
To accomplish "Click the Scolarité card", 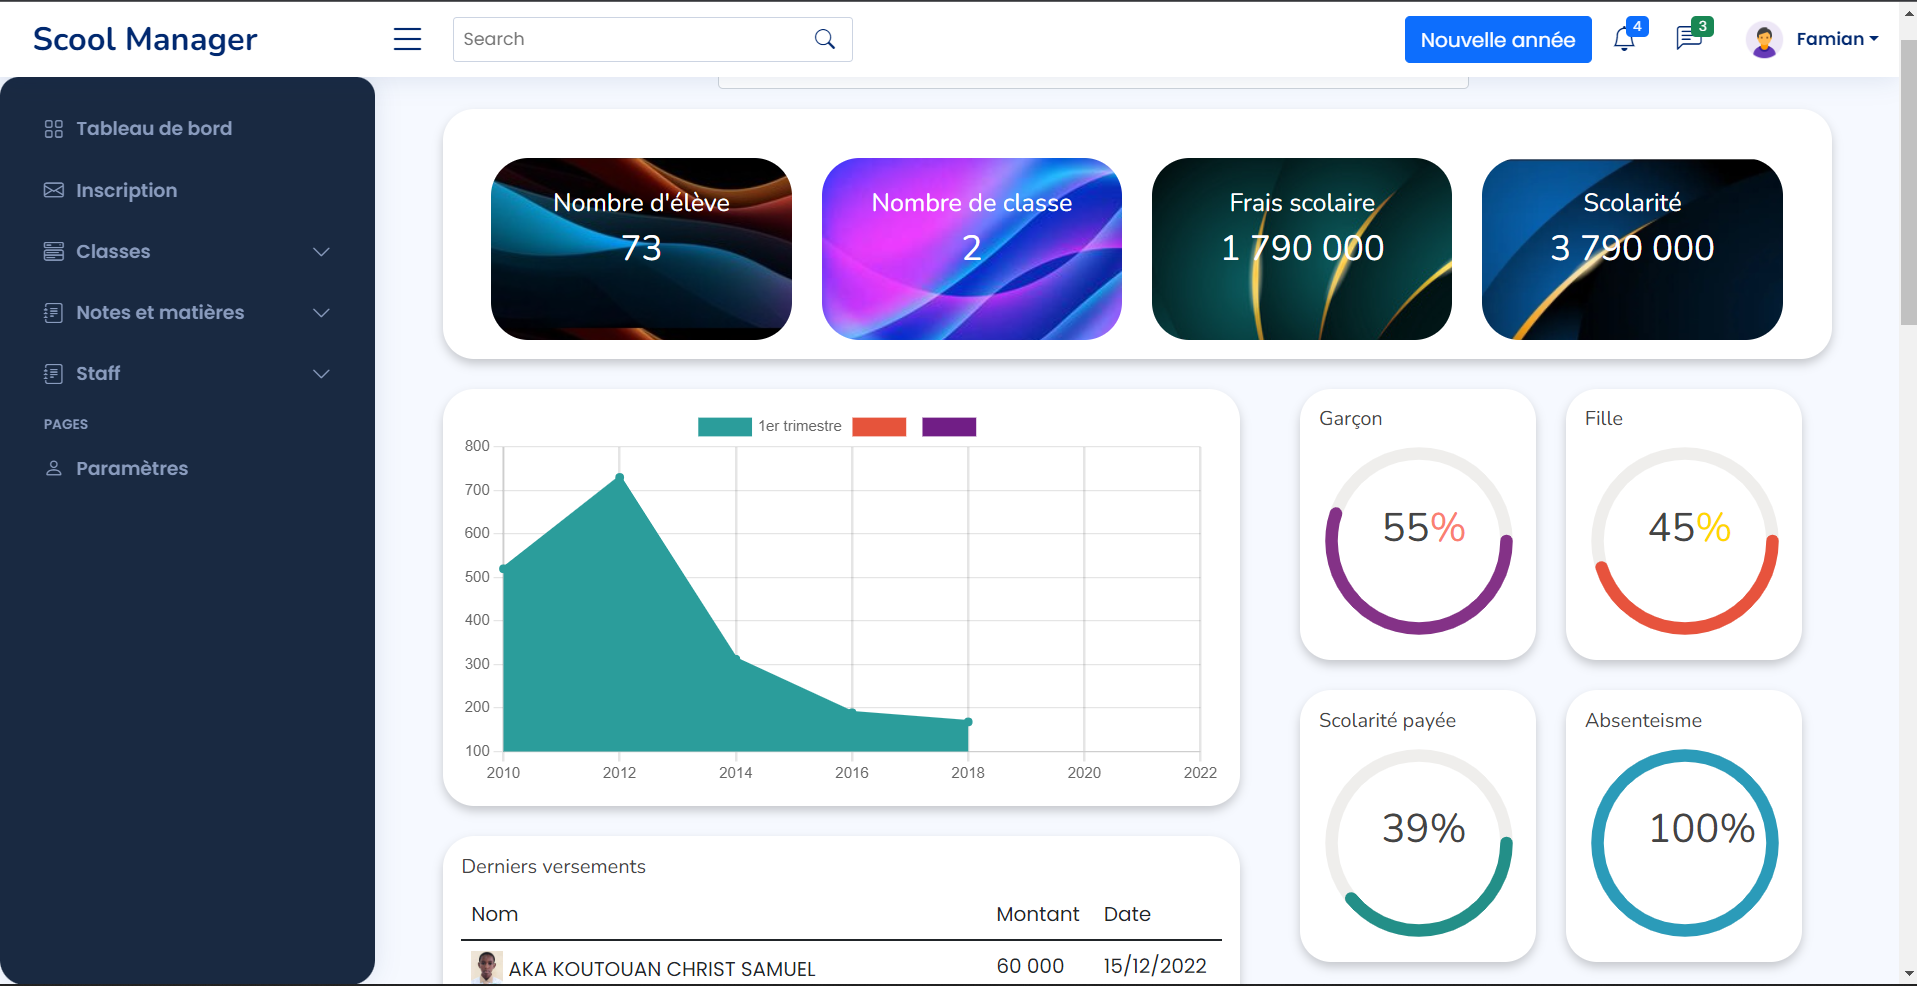I will 1632,249.
